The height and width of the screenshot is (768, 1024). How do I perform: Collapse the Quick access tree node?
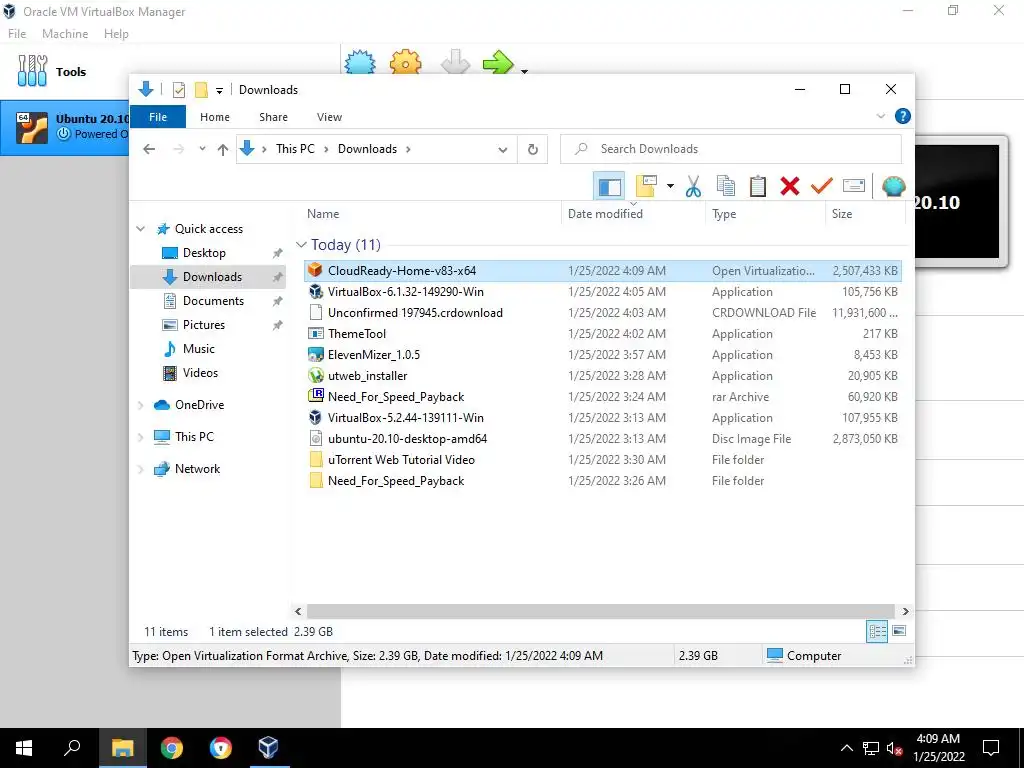pos(140,229)
